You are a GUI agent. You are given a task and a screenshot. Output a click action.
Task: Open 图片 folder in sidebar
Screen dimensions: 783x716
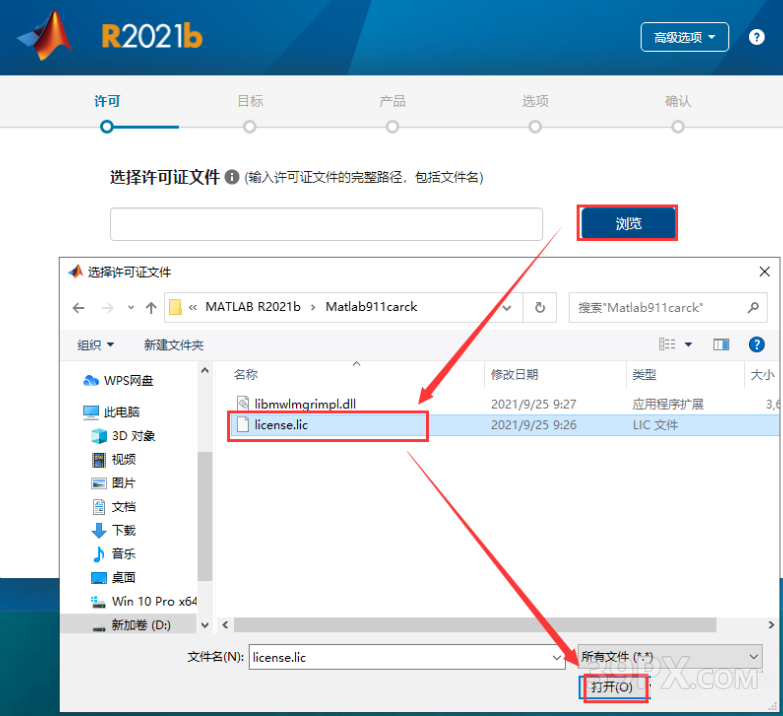point(114,483)
